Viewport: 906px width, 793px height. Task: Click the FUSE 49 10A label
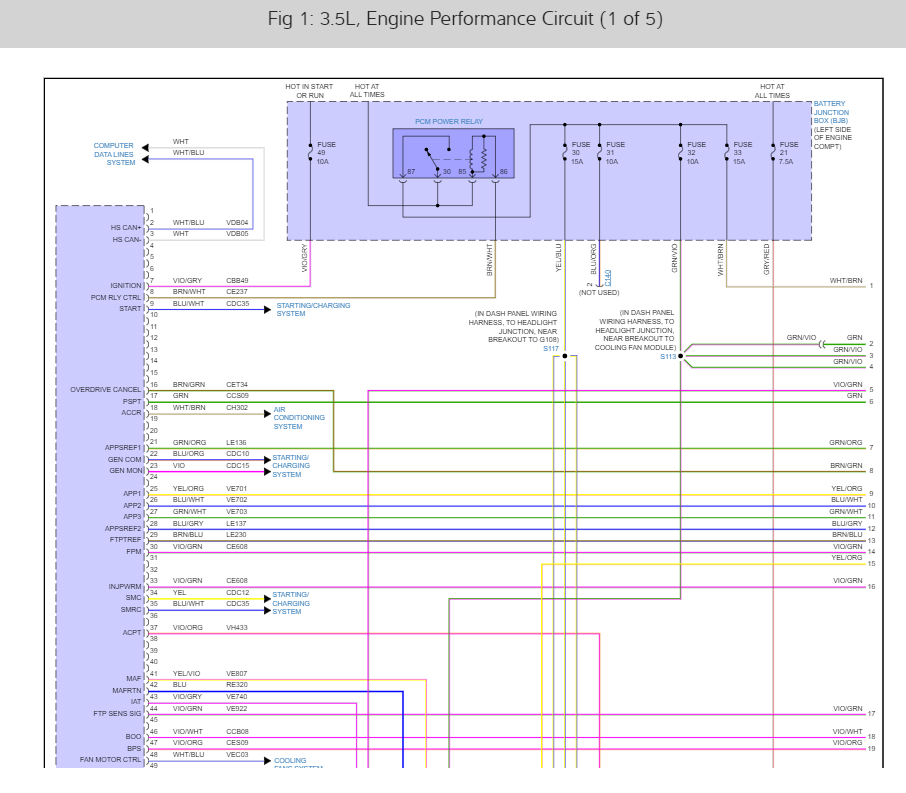click(x=325, y=153)
